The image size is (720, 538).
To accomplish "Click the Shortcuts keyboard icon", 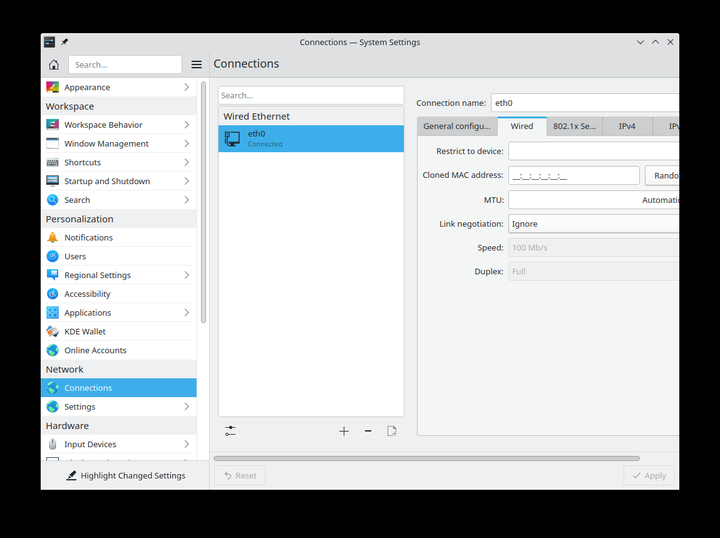I will point(52,163).
